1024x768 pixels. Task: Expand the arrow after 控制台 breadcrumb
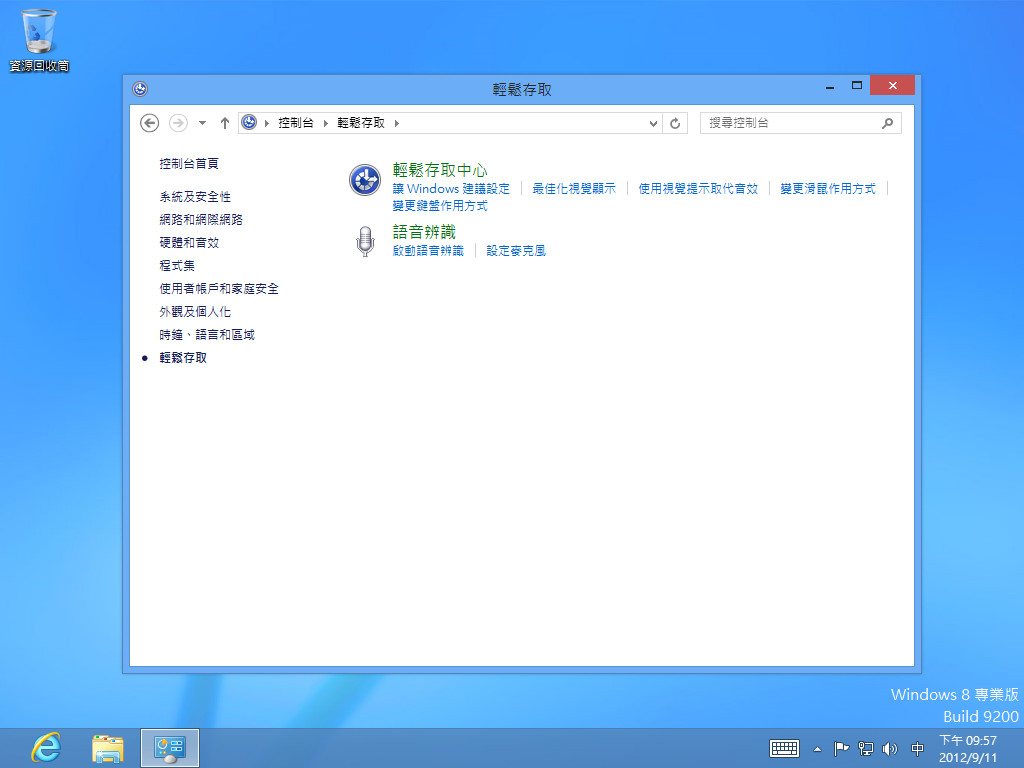[325, 123]
